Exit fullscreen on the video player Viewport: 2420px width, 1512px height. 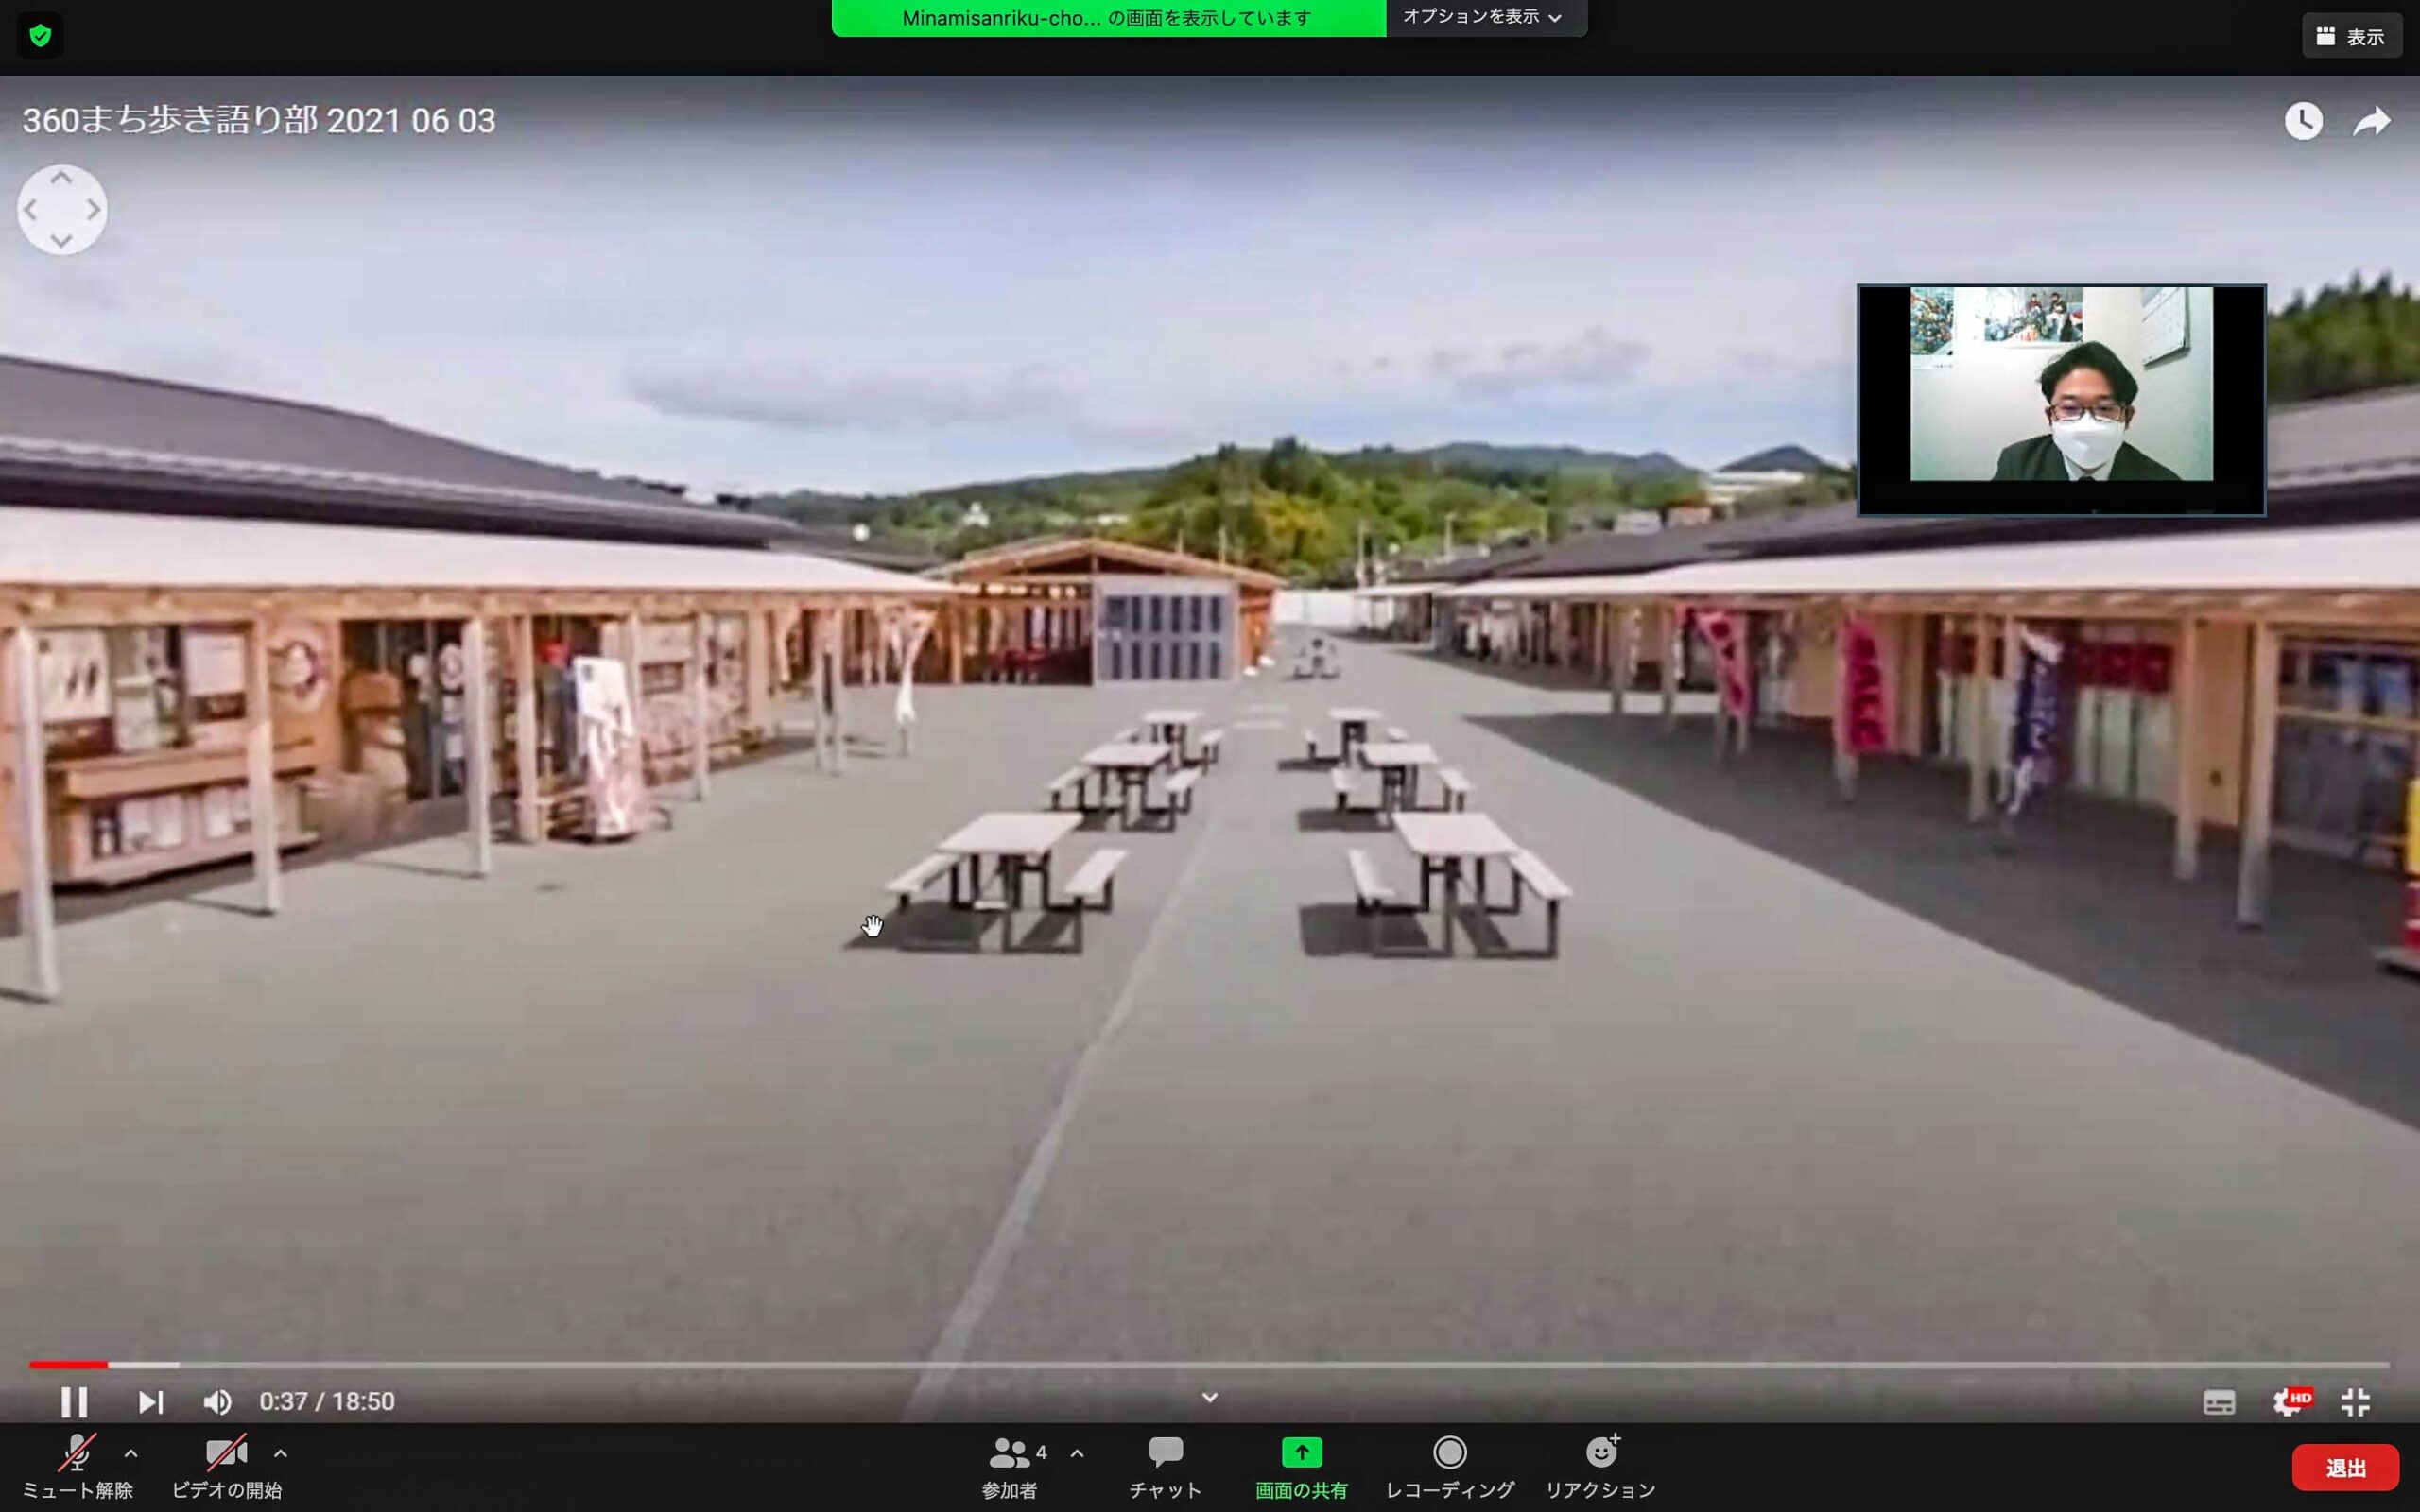point(2355,1402)
